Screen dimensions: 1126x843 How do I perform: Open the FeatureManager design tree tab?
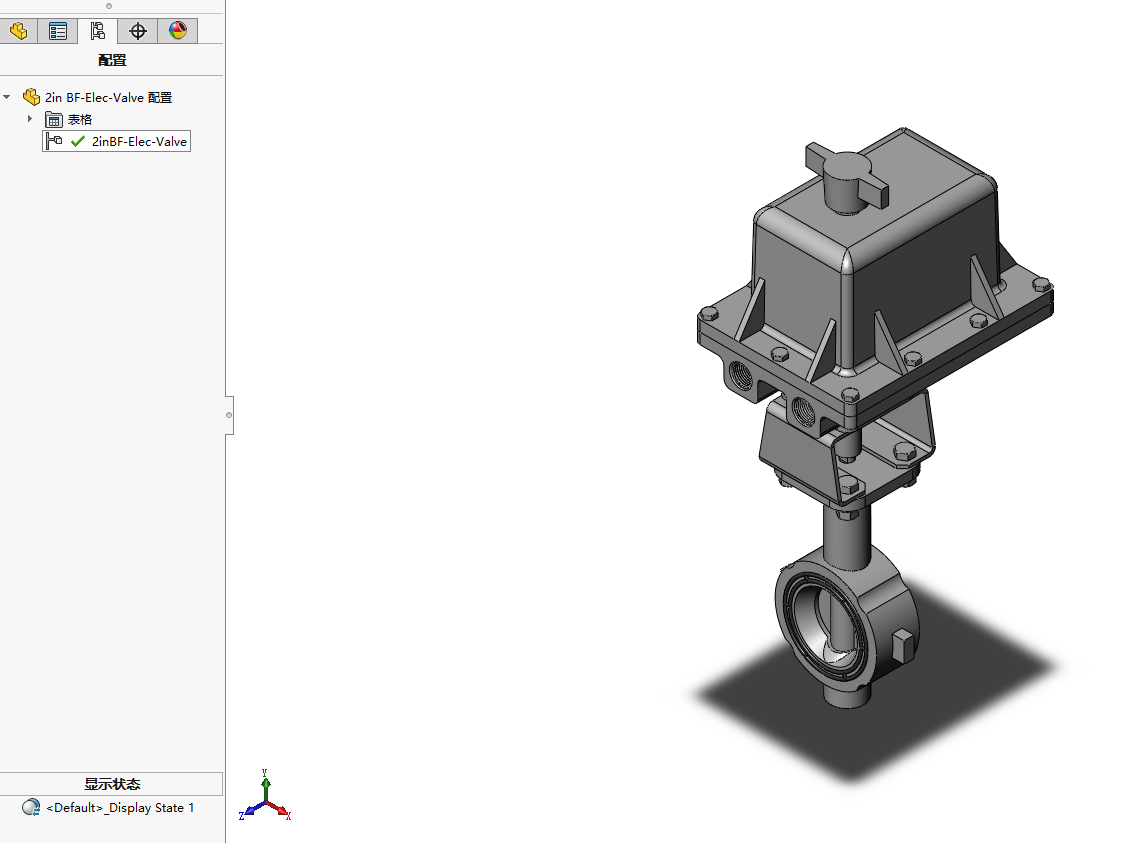click(19, 31)
